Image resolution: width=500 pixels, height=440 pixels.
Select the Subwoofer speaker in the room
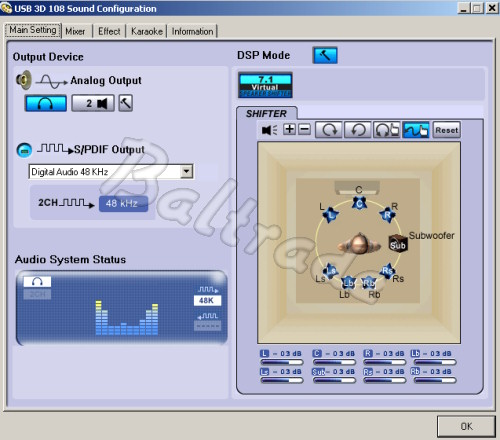tap(398, 243)
